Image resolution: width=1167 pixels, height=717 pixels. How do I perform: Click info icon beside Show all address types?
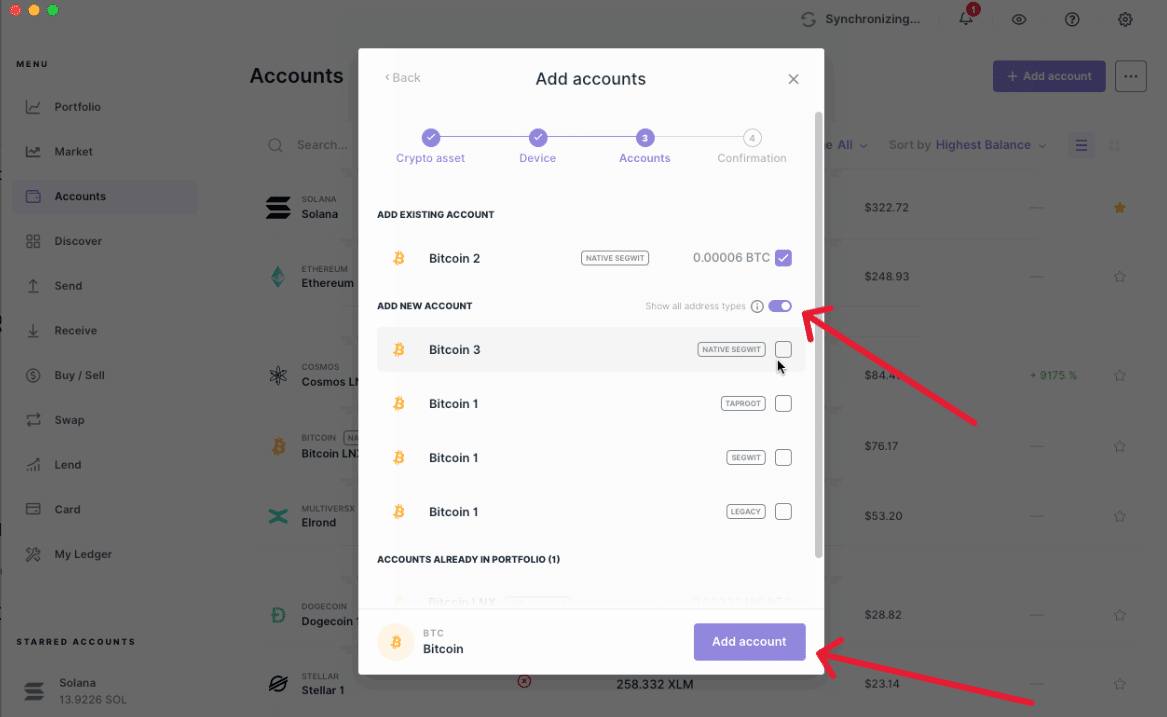[757, 306]
